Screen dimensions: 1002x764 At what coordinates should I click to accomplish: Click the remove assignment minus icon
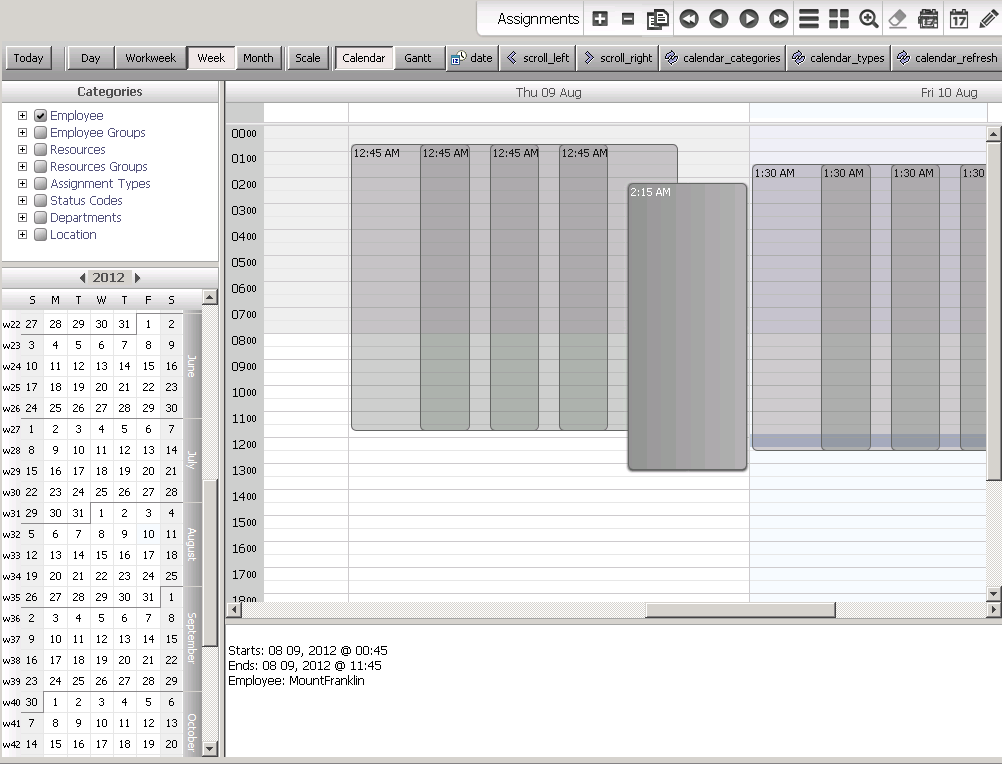pyautogui.click(x=627, y=17)
